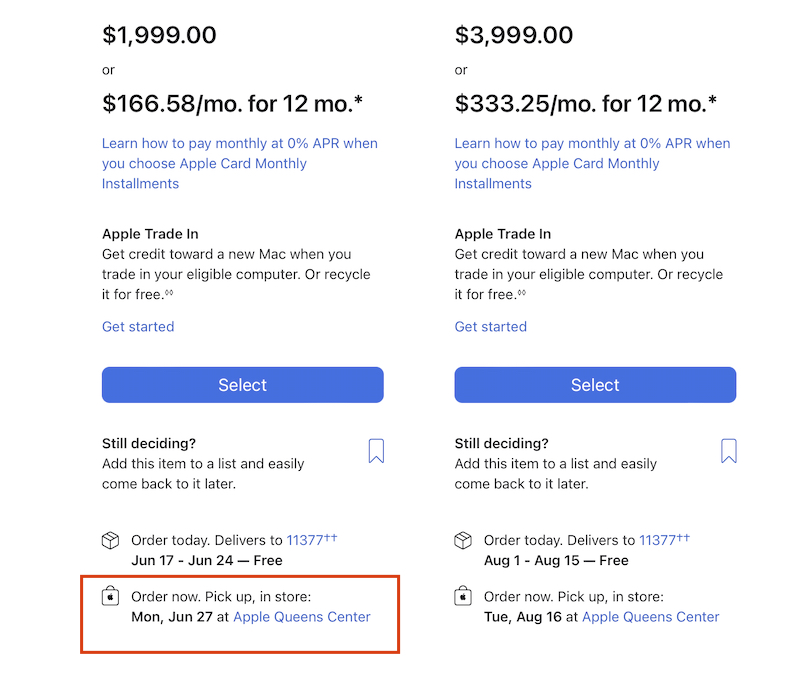800x674 pixels.
Task: Change ZIP code 11377 for Jun 17 delivery
Action: tap(306, 540)
